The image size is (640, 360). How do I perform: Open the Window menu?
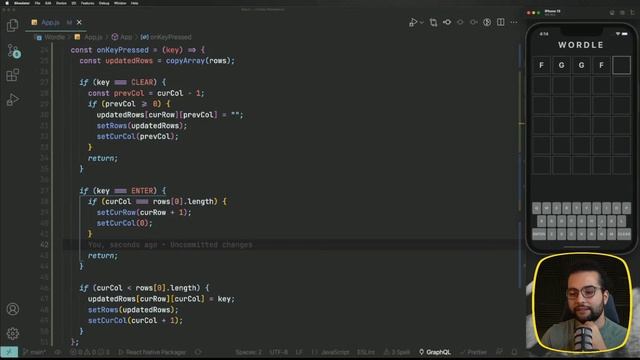tap(120, 3)
